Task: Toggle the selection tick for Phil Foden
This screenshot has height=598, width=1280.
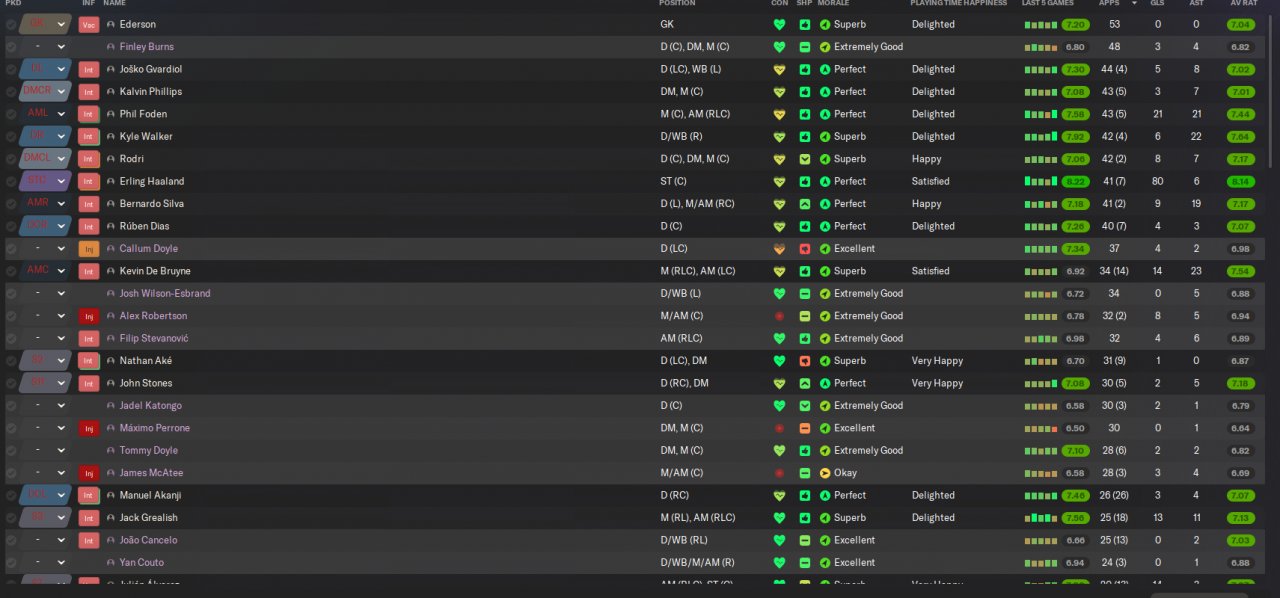Action: click(x=11, y=114)
